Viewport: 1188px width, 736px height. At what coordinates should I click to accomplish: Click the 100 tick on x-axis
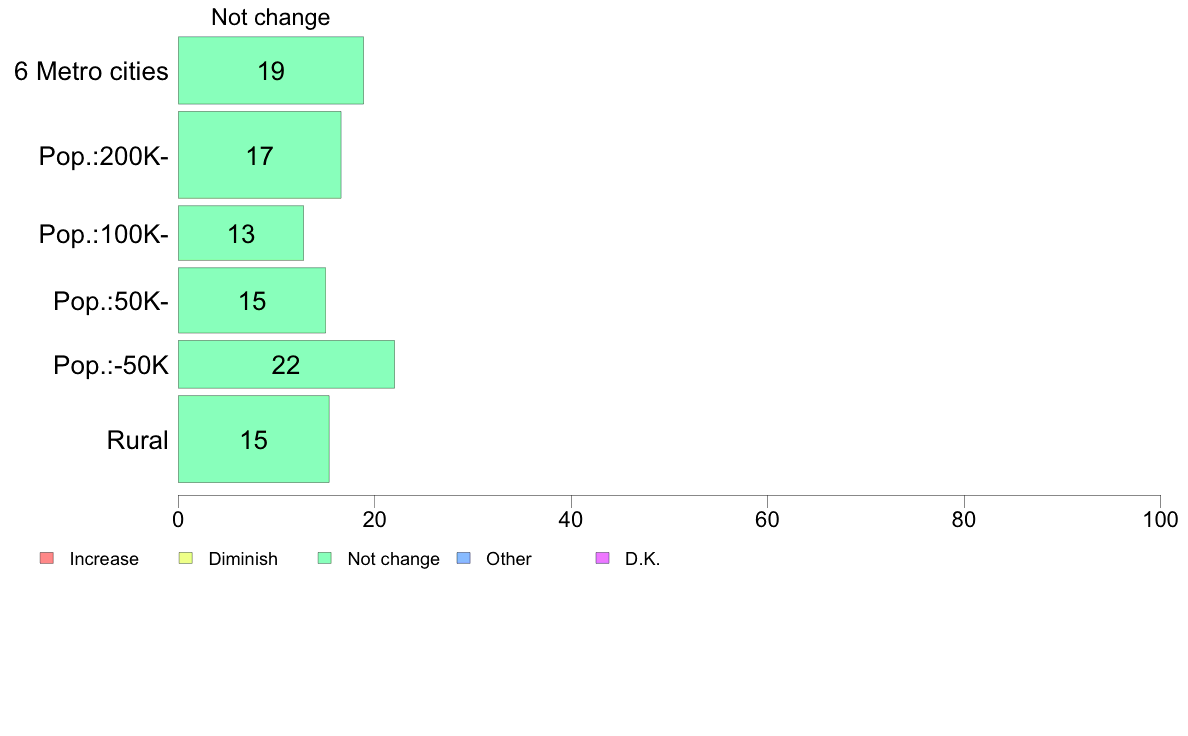(x=1160, y=519)
